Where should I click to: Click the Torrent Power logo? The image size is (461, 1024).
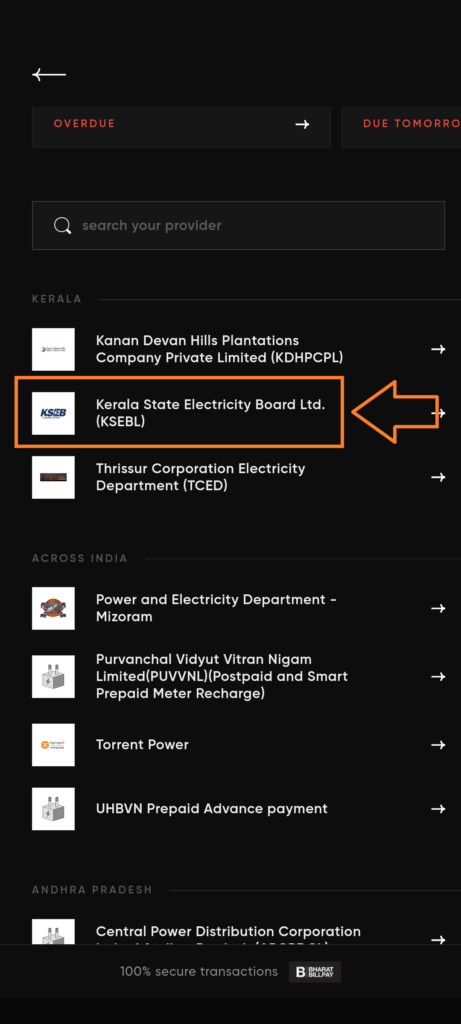[53, 744]
